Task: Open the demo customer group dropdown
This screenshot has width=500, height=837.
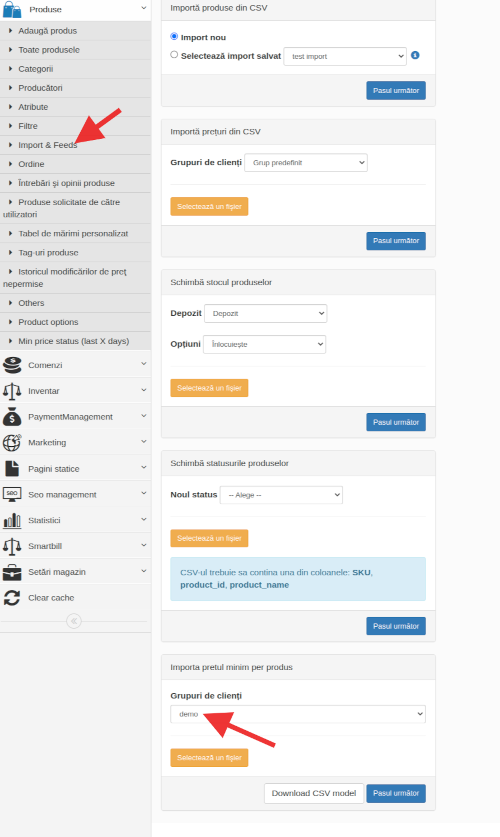Action: pyautogui.click(x=298, y=714)
